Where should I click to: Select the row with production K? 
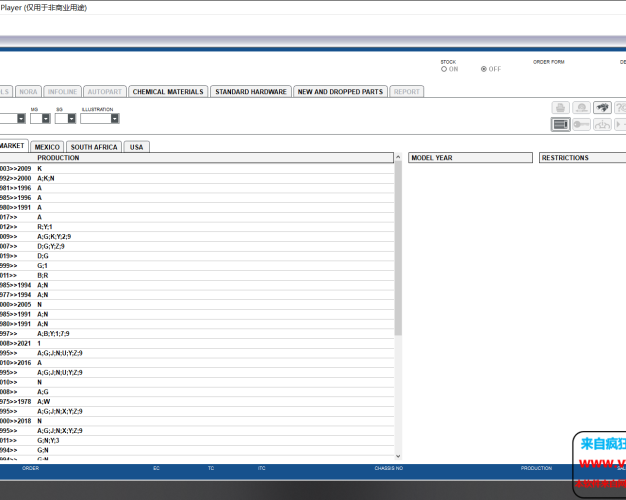[197, 169]
